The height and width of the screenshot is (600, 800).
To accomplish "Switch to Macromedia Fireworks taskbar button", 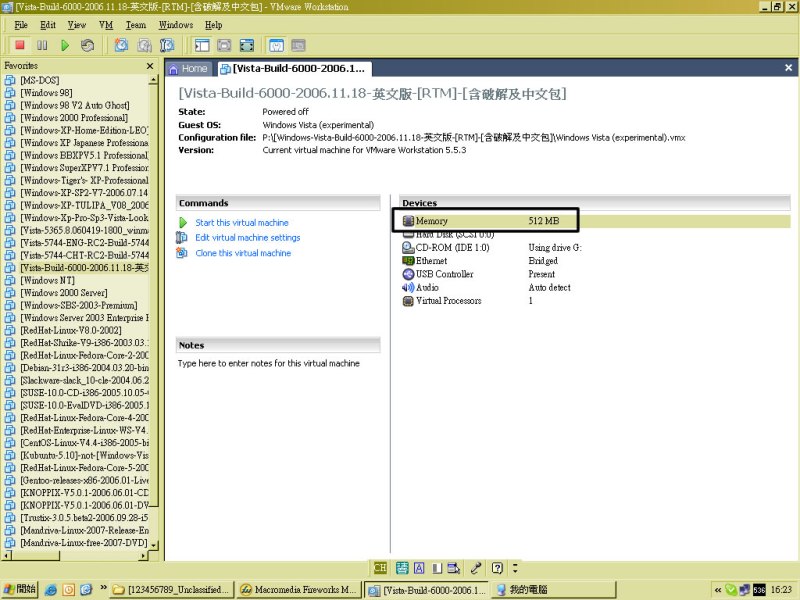I will coord(298,590).
